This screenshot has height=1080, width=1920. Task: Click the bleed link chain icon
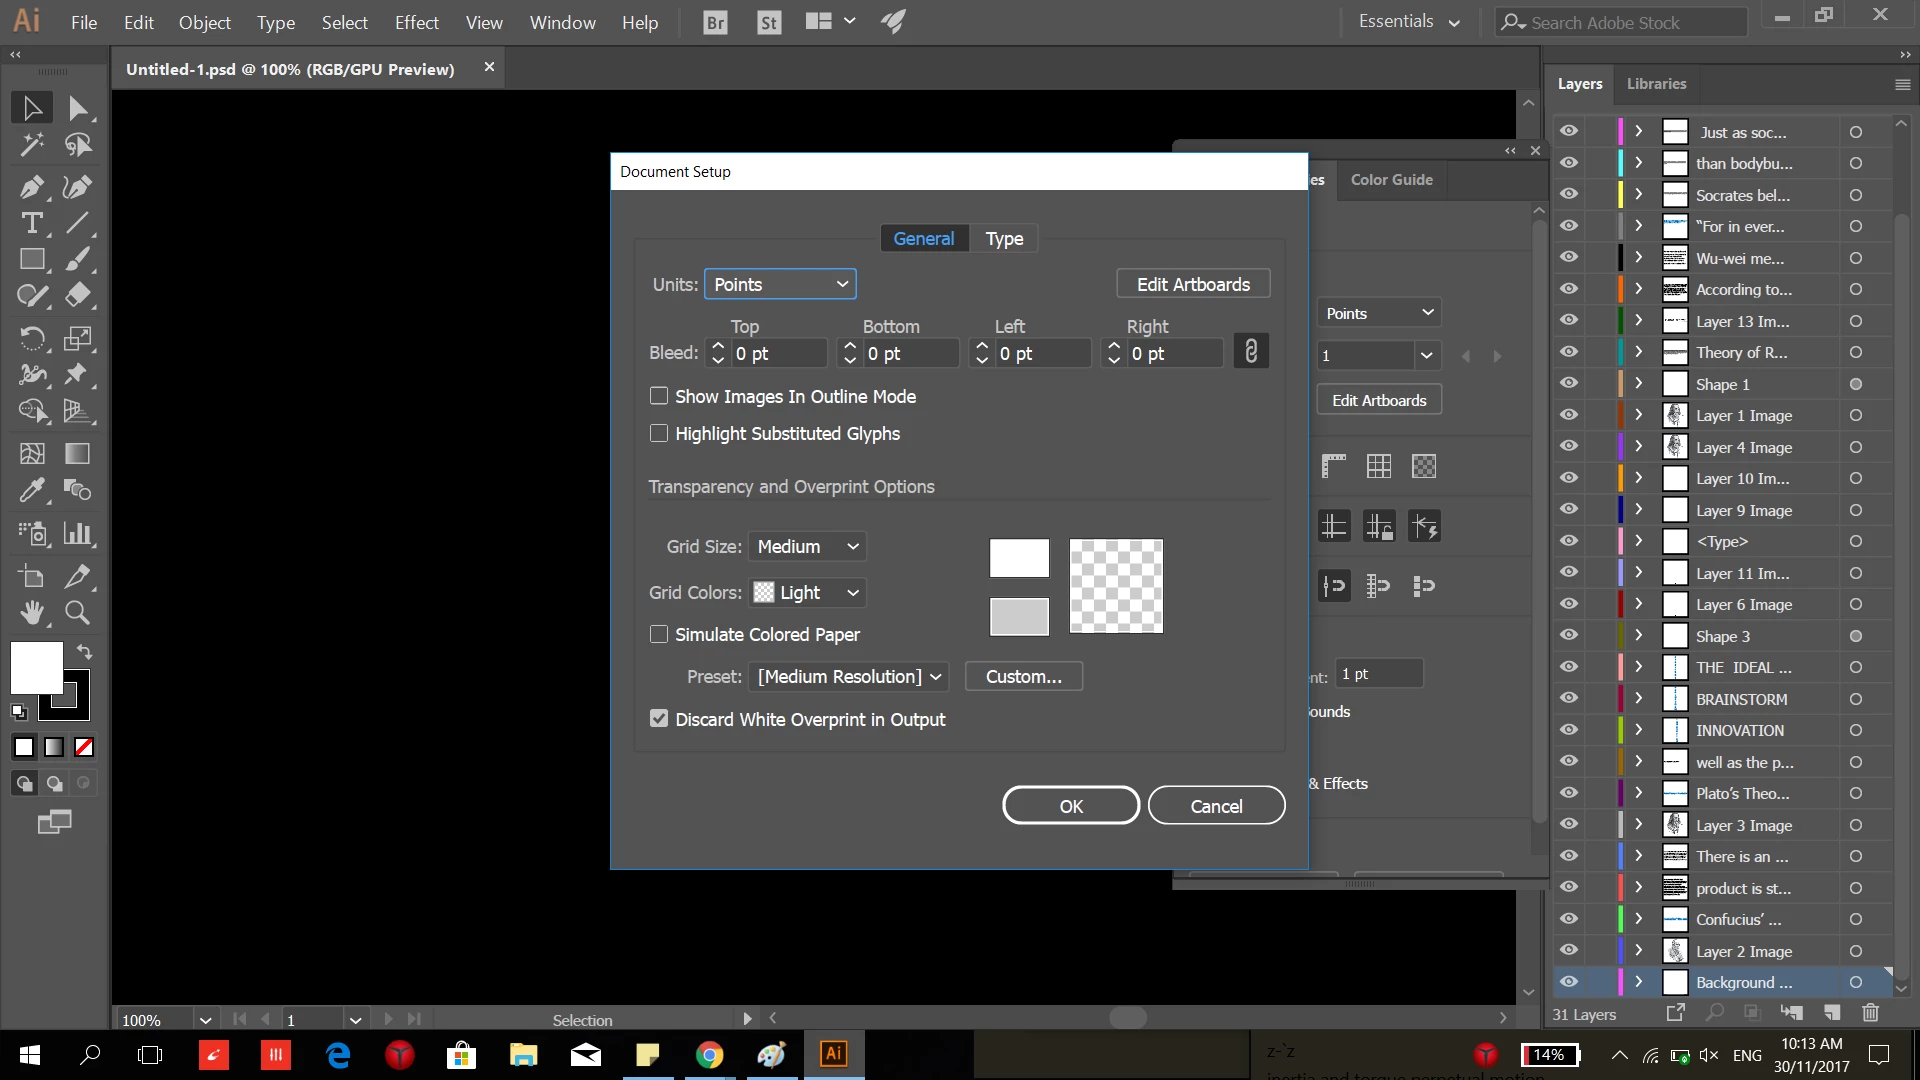coord(1250,352)
